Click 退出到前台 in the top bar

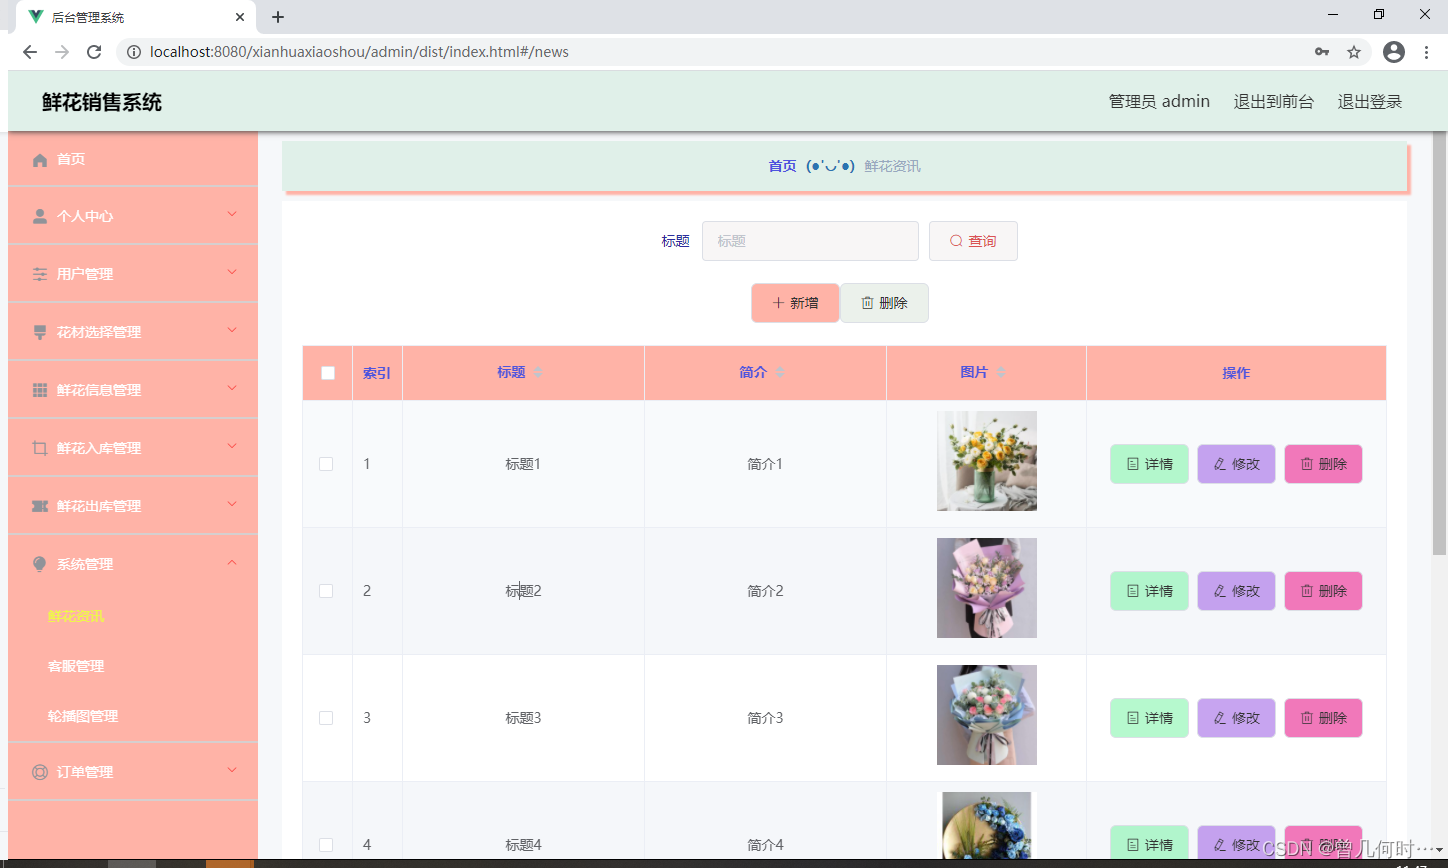click(1274, 102)
